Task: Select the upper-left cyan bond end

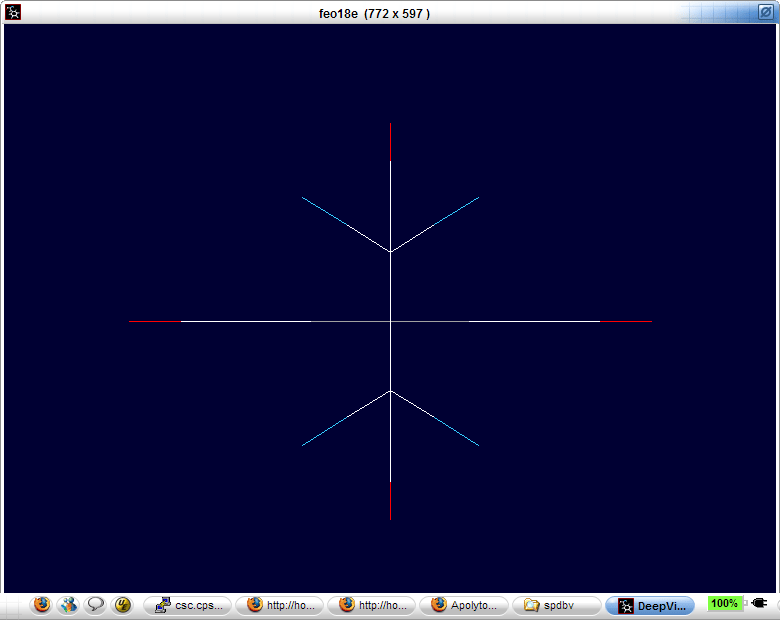Action: pyautogui.click(x=306, y=199)
